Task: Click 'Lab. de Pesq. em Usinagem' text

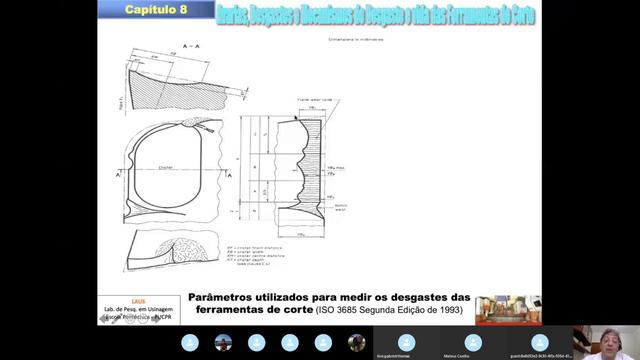Action: point(138,309)
